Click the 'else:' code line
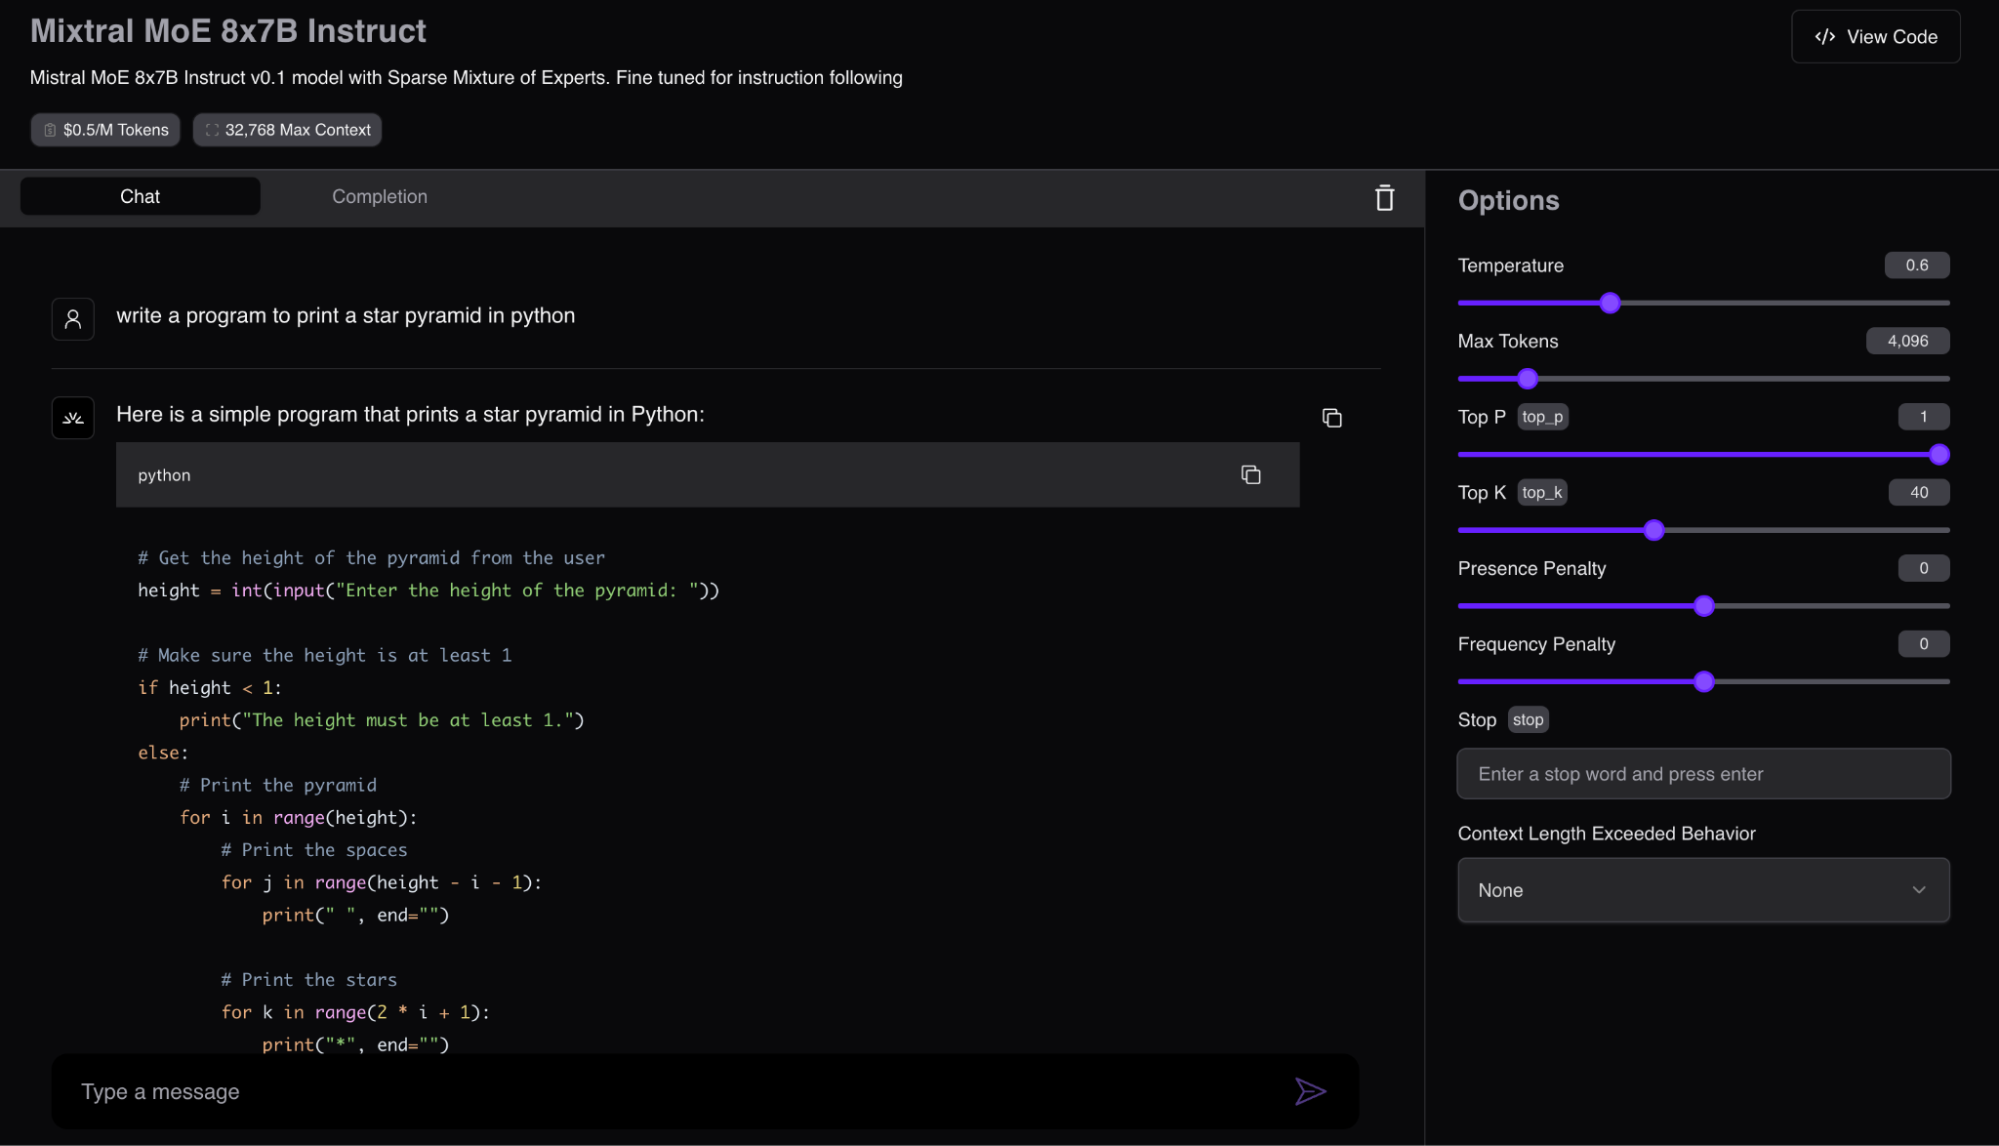 pyautogui.click(x=163, y=753)
